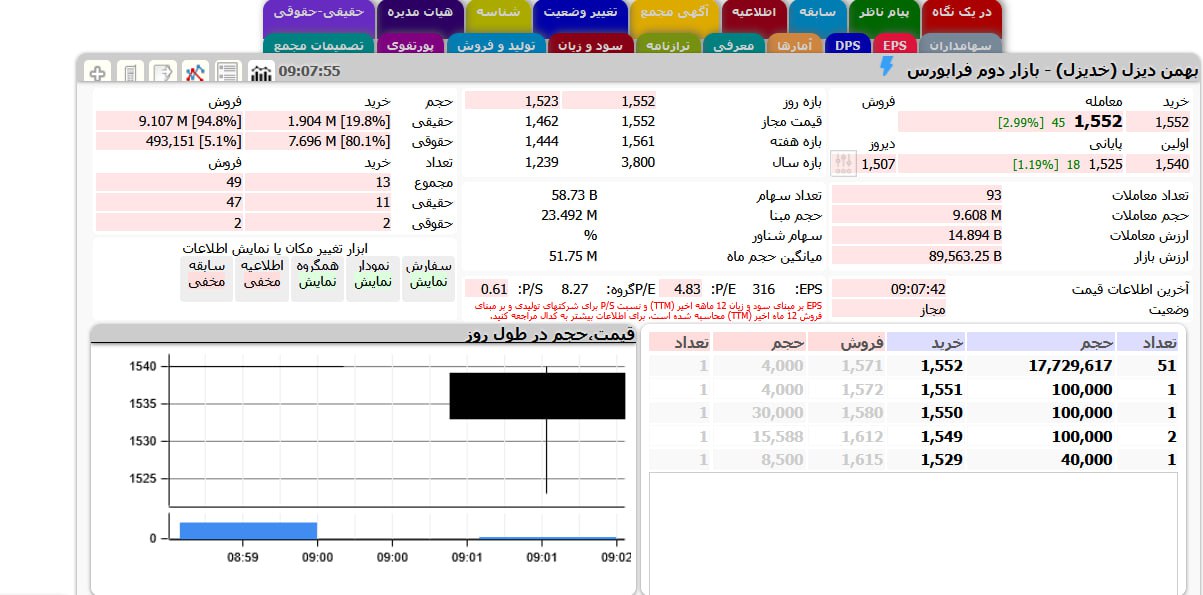Select the dark red اطلاعیه tab at the top
1203x595 pixels.
coord(754,14)
